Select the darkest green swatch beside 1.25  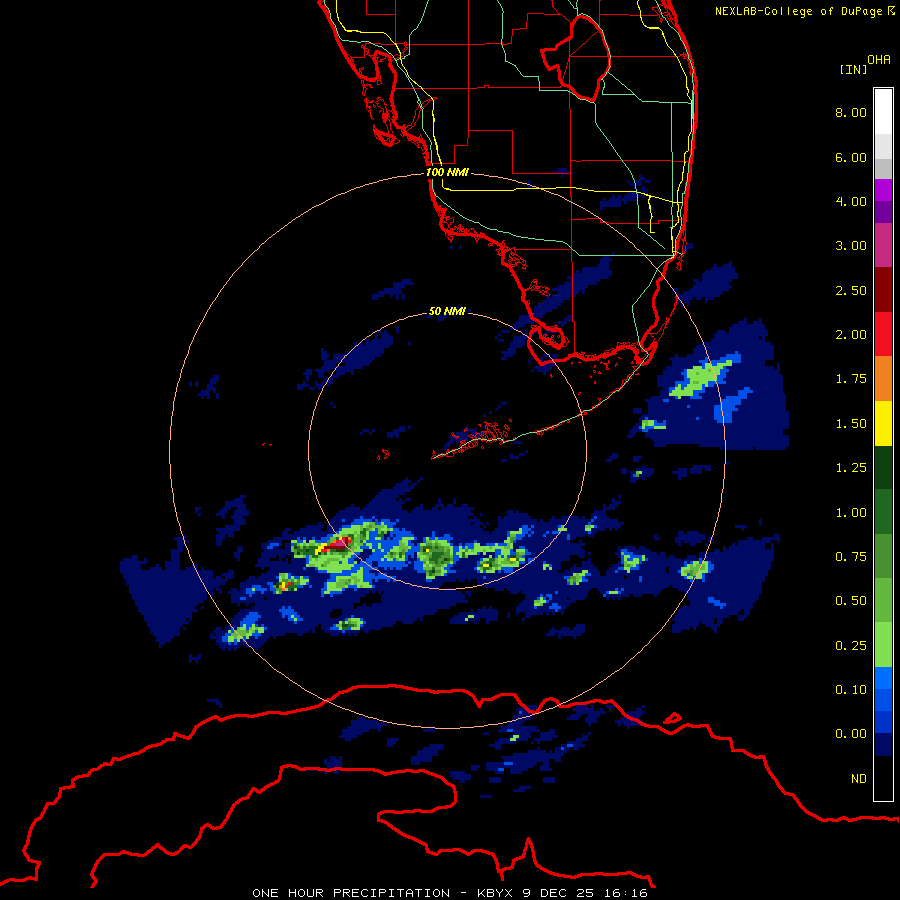883,468
